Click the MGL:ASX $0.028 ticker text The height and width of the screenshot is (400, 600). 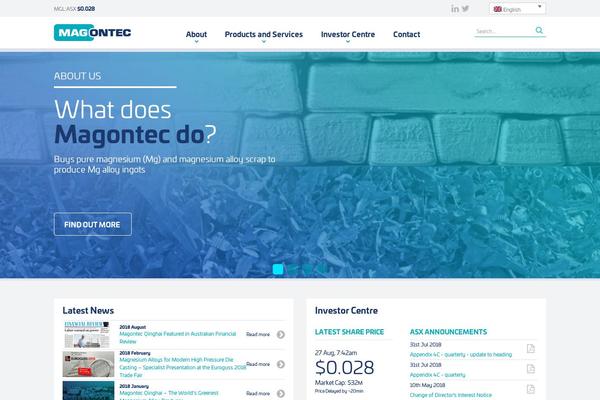pyautogui.click(x=74, y=8)
